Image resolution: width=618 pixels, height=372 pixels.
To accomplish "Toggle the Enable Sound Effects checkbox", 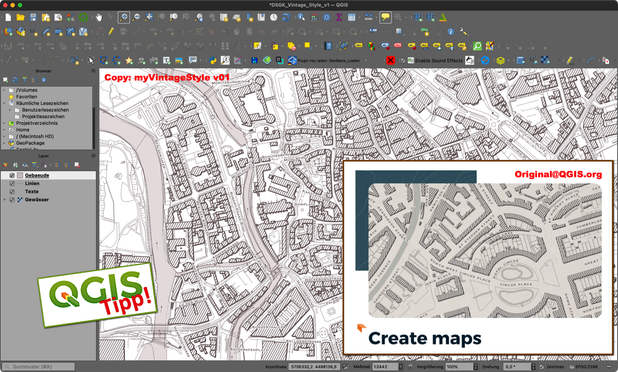I will tap(403, 60).
